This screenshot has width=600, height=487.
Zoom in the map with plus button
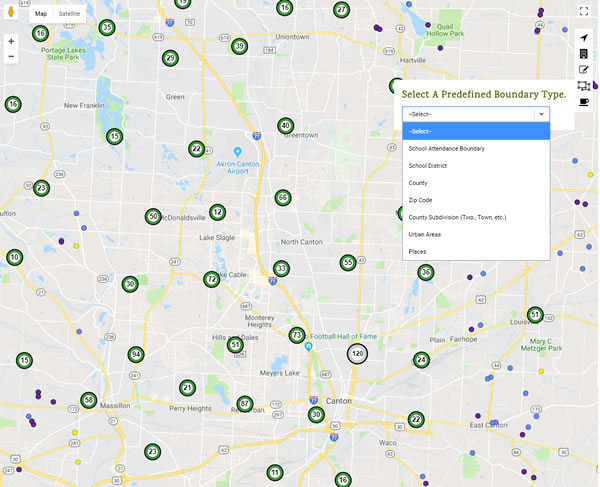pyautogui.click(x=11, y=41)
